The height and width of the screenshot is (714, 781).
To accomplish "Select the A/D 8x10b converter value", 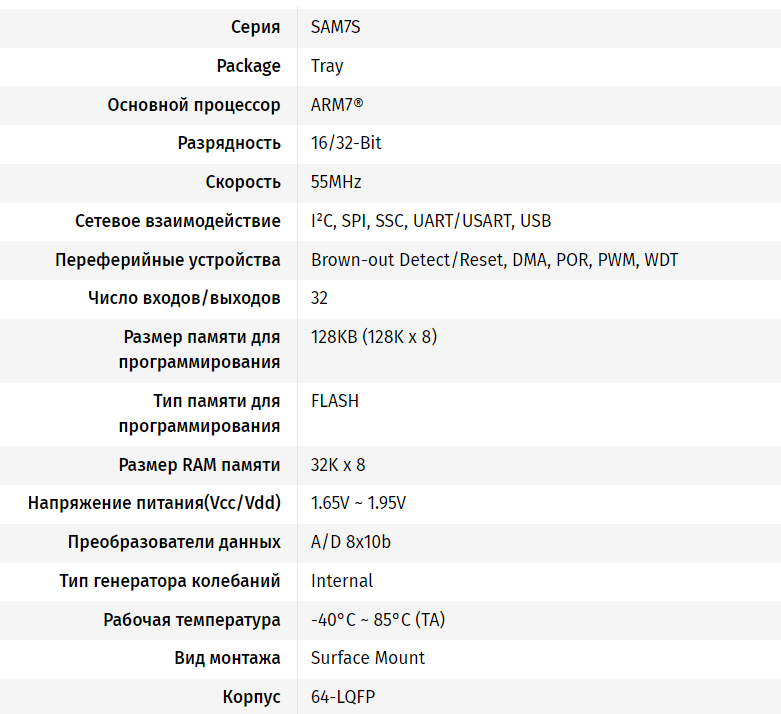I will point(351,542).
